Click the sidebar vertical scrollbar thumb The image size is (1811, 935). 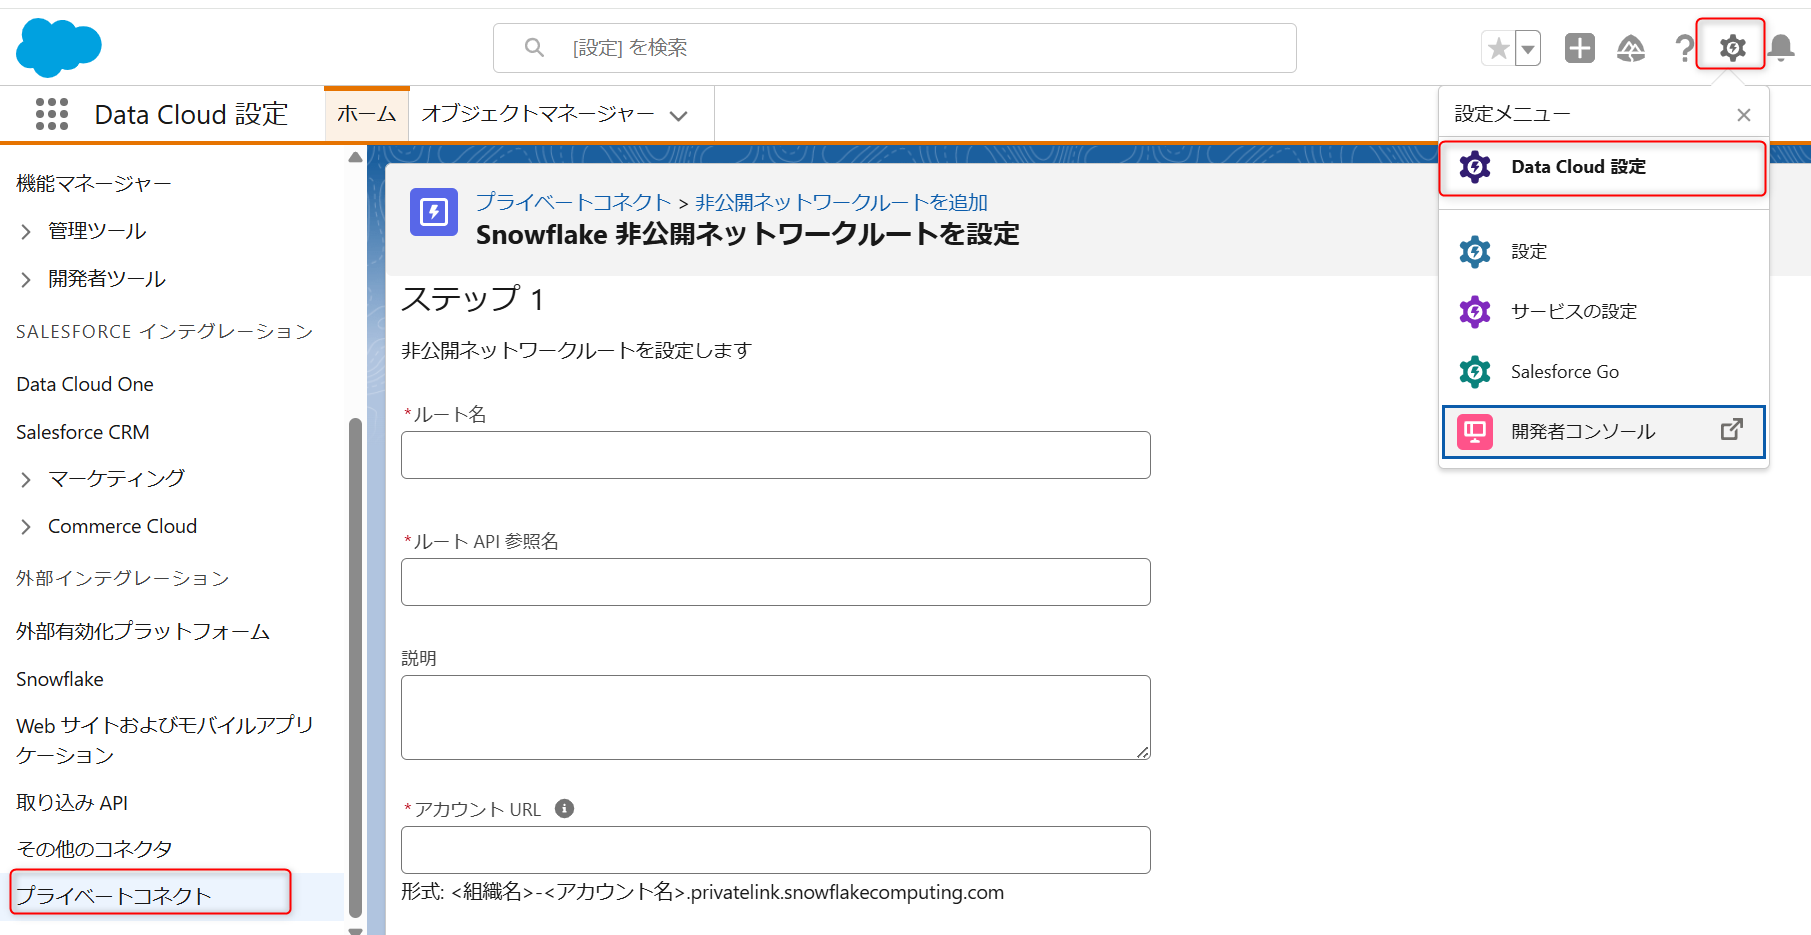pos(355,667)
